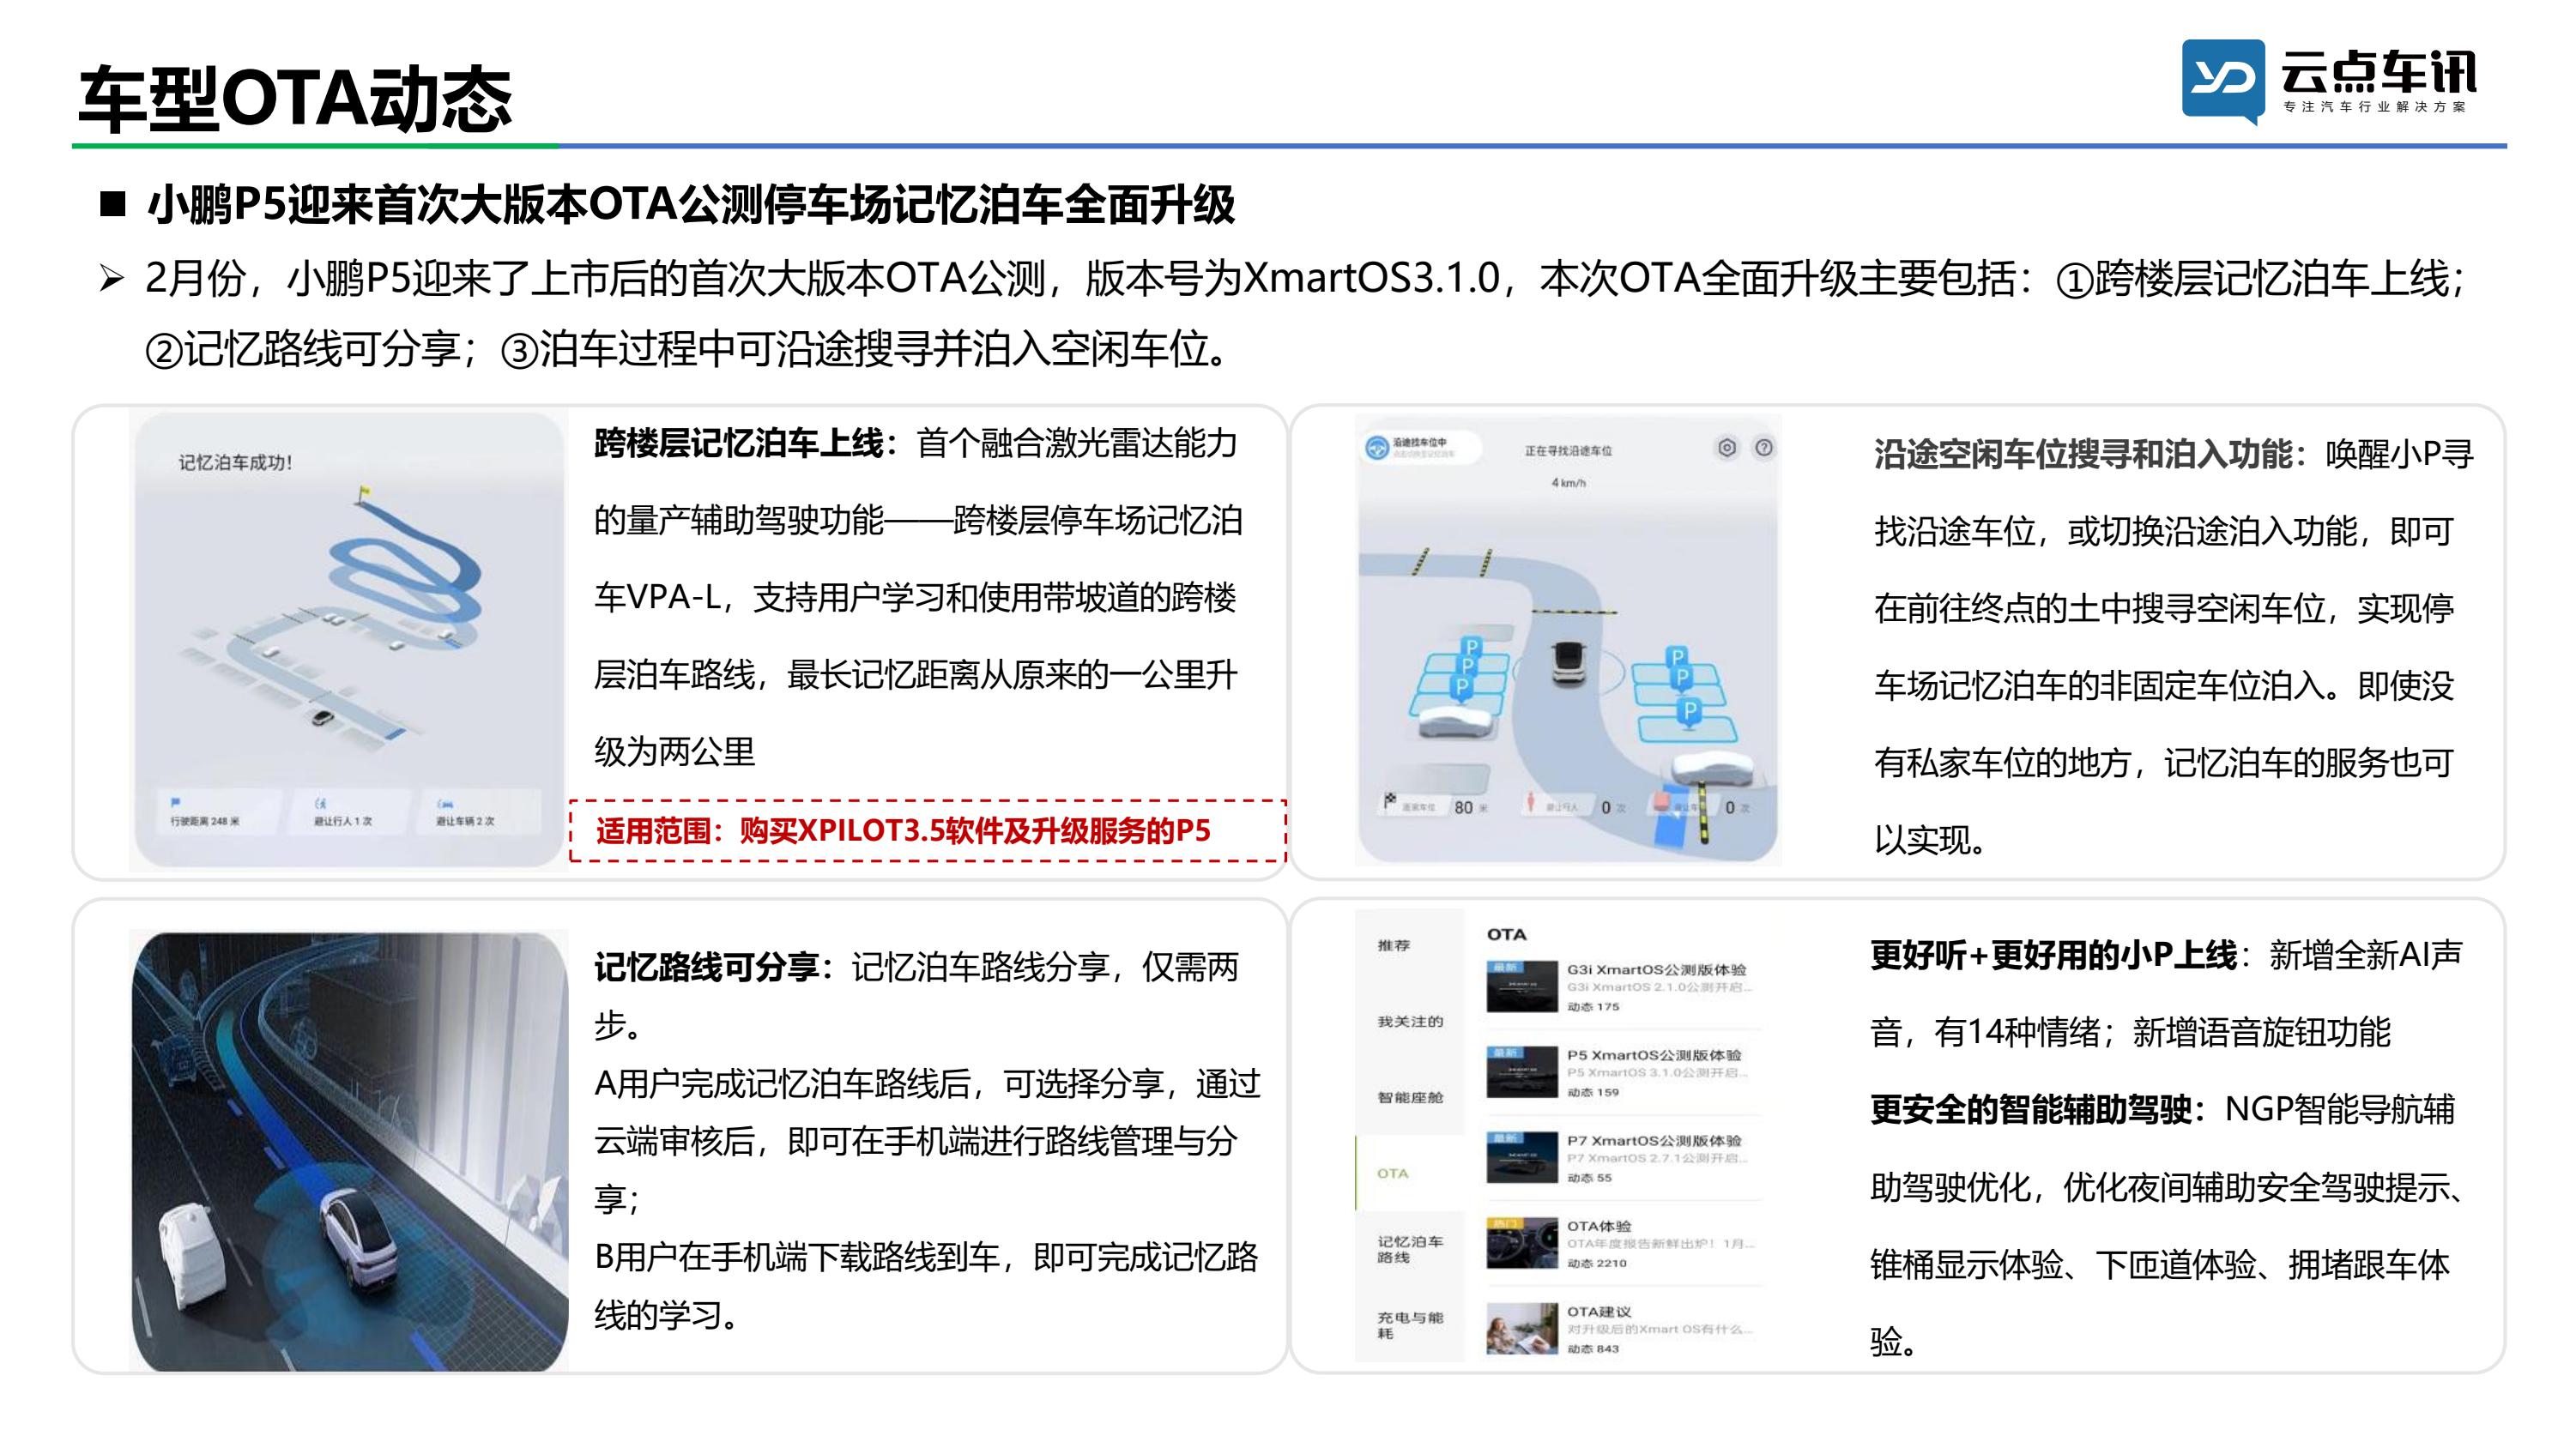Viewport: 2576px width, 1448px height.
Task: Open the OTA建议 entry
Action: pos(1623,1329)
